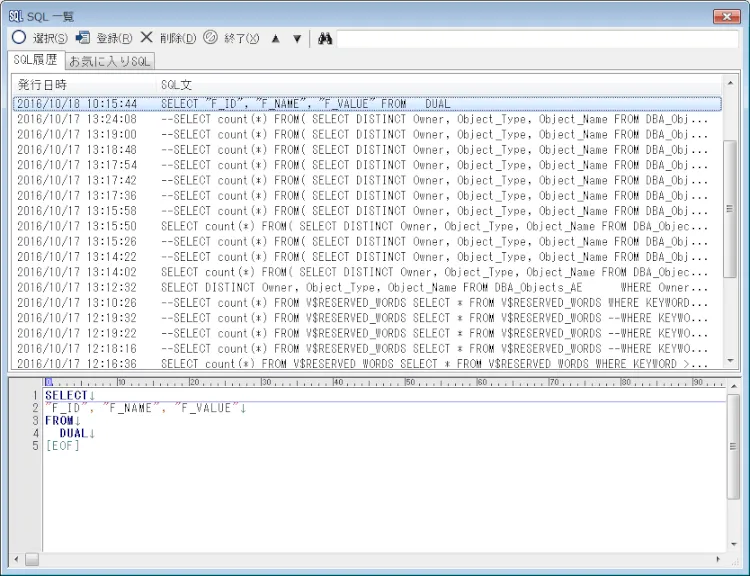This screenshot has height=576, width=750.
Task: Click the history list scroll-down arrow
Action: click(x=730, y=361)
